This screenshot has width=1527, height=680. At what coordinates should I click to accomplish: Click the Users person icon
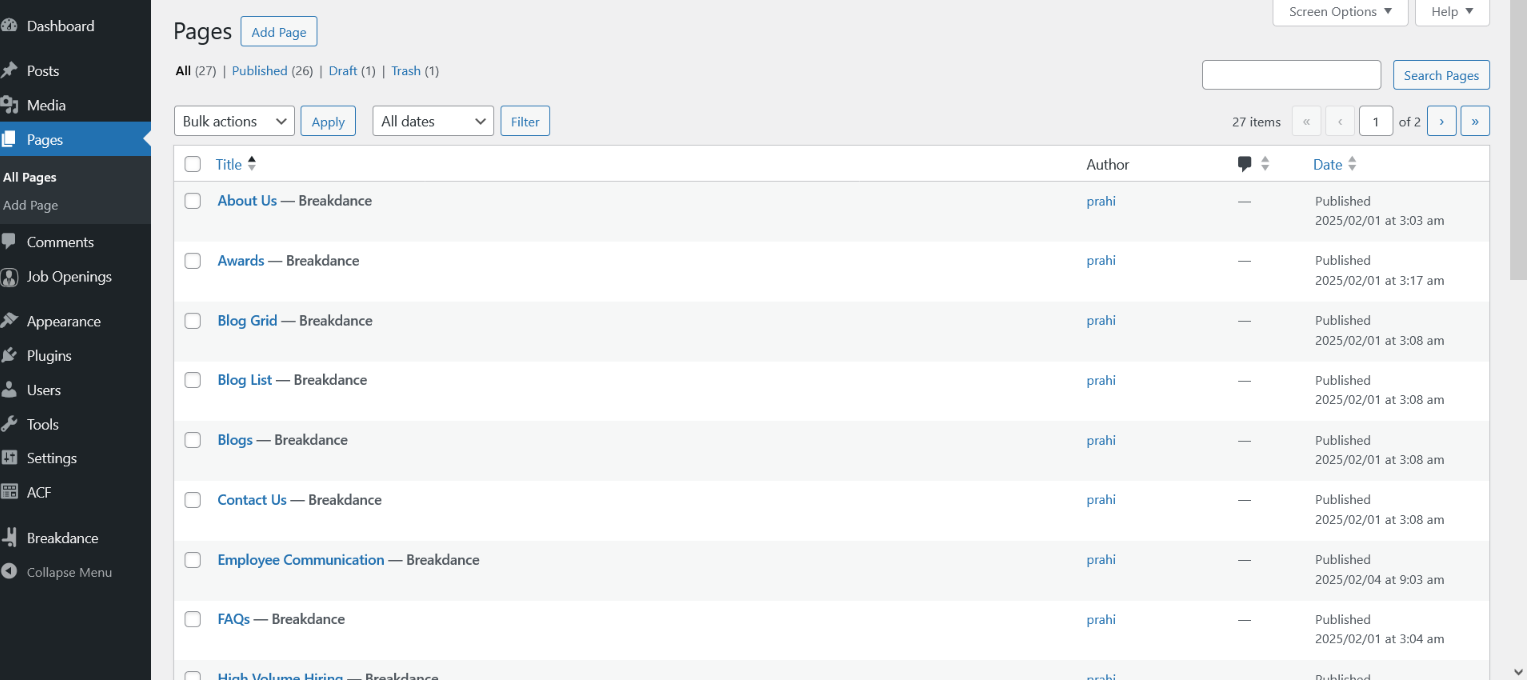(9, 390)
